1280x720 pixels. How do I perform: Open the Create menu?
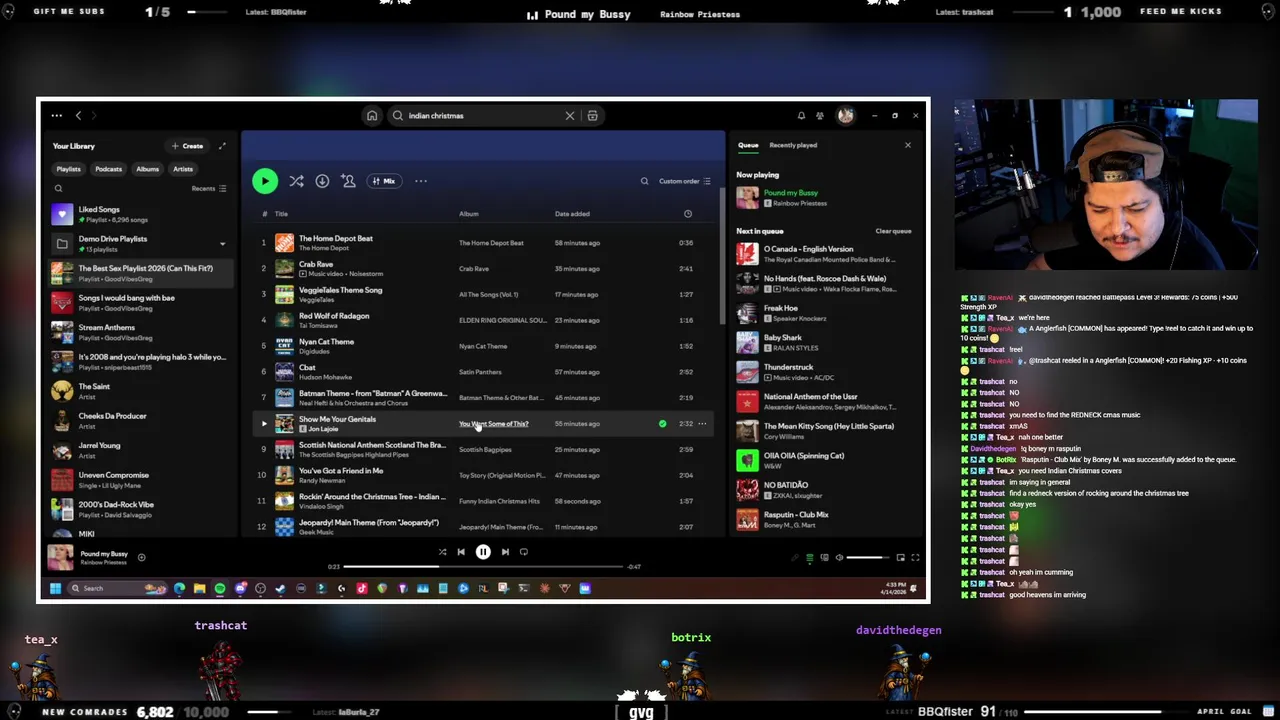click(x=188, y=146)
